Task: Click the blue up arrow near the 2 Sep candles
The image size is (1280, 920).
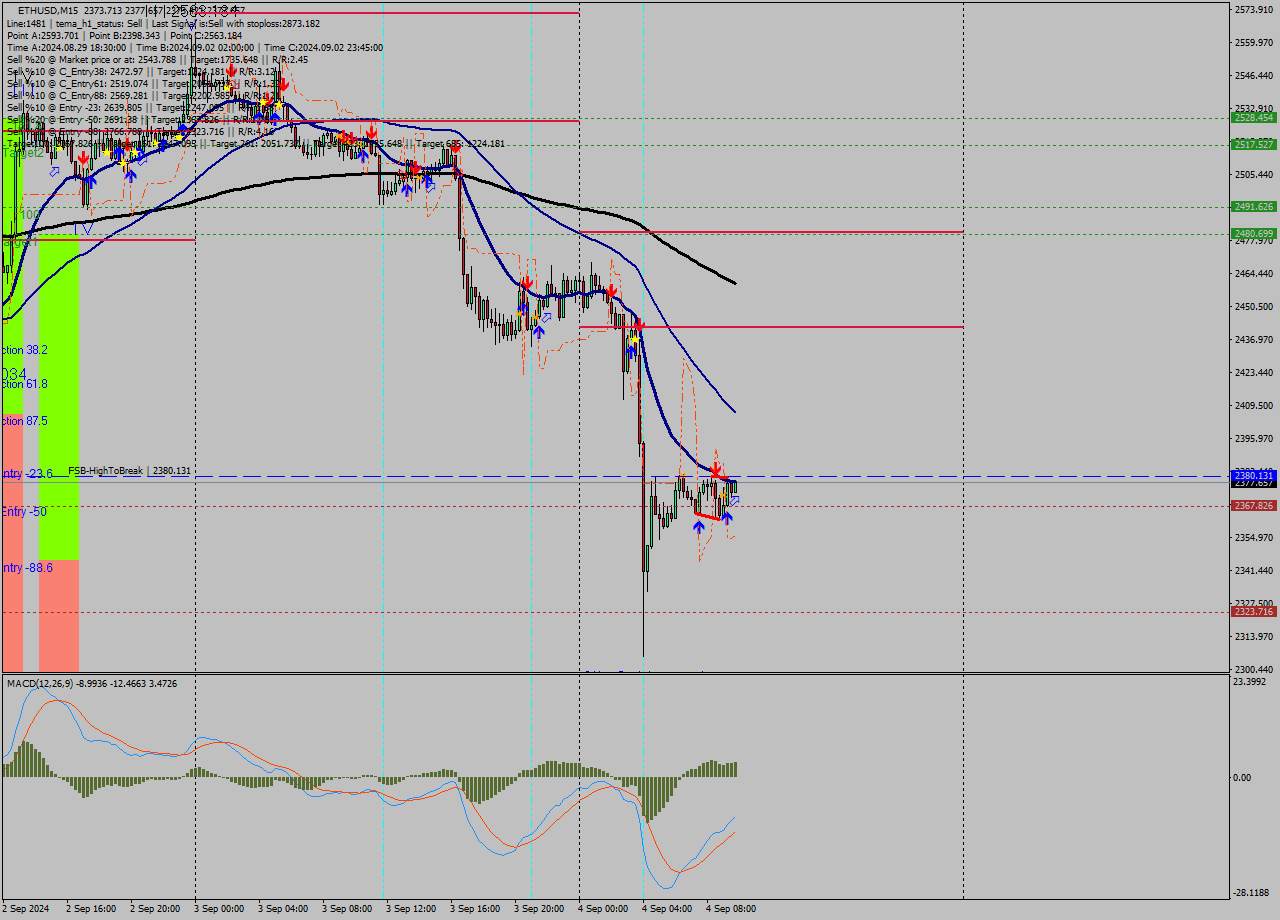Action: 92,182
